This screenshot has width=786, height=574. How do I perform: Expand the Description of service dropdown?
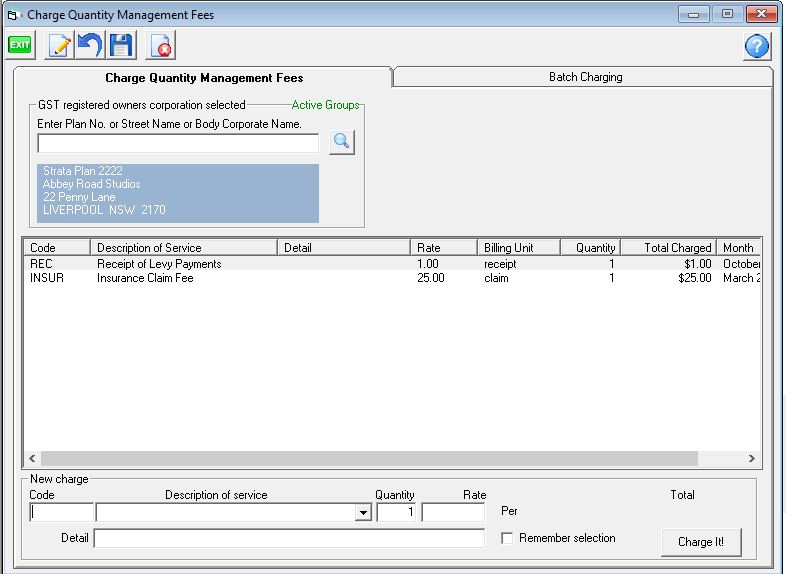363,512
